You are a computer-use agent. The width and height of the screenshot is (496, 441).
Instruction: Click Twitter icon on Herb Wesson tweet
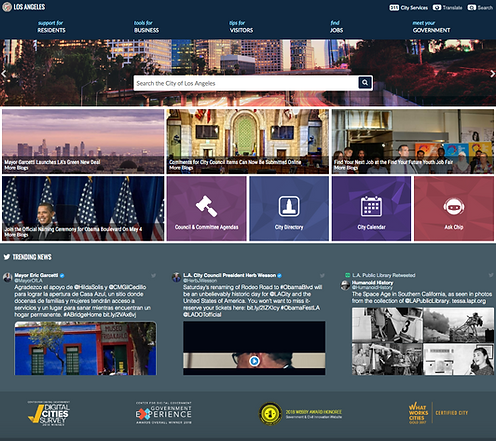click(322, 275)
